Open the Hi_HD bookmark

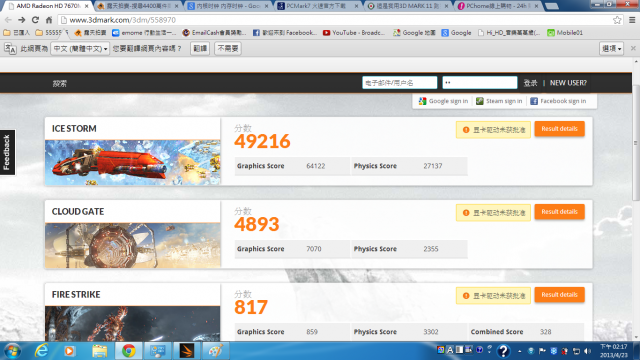509,33
